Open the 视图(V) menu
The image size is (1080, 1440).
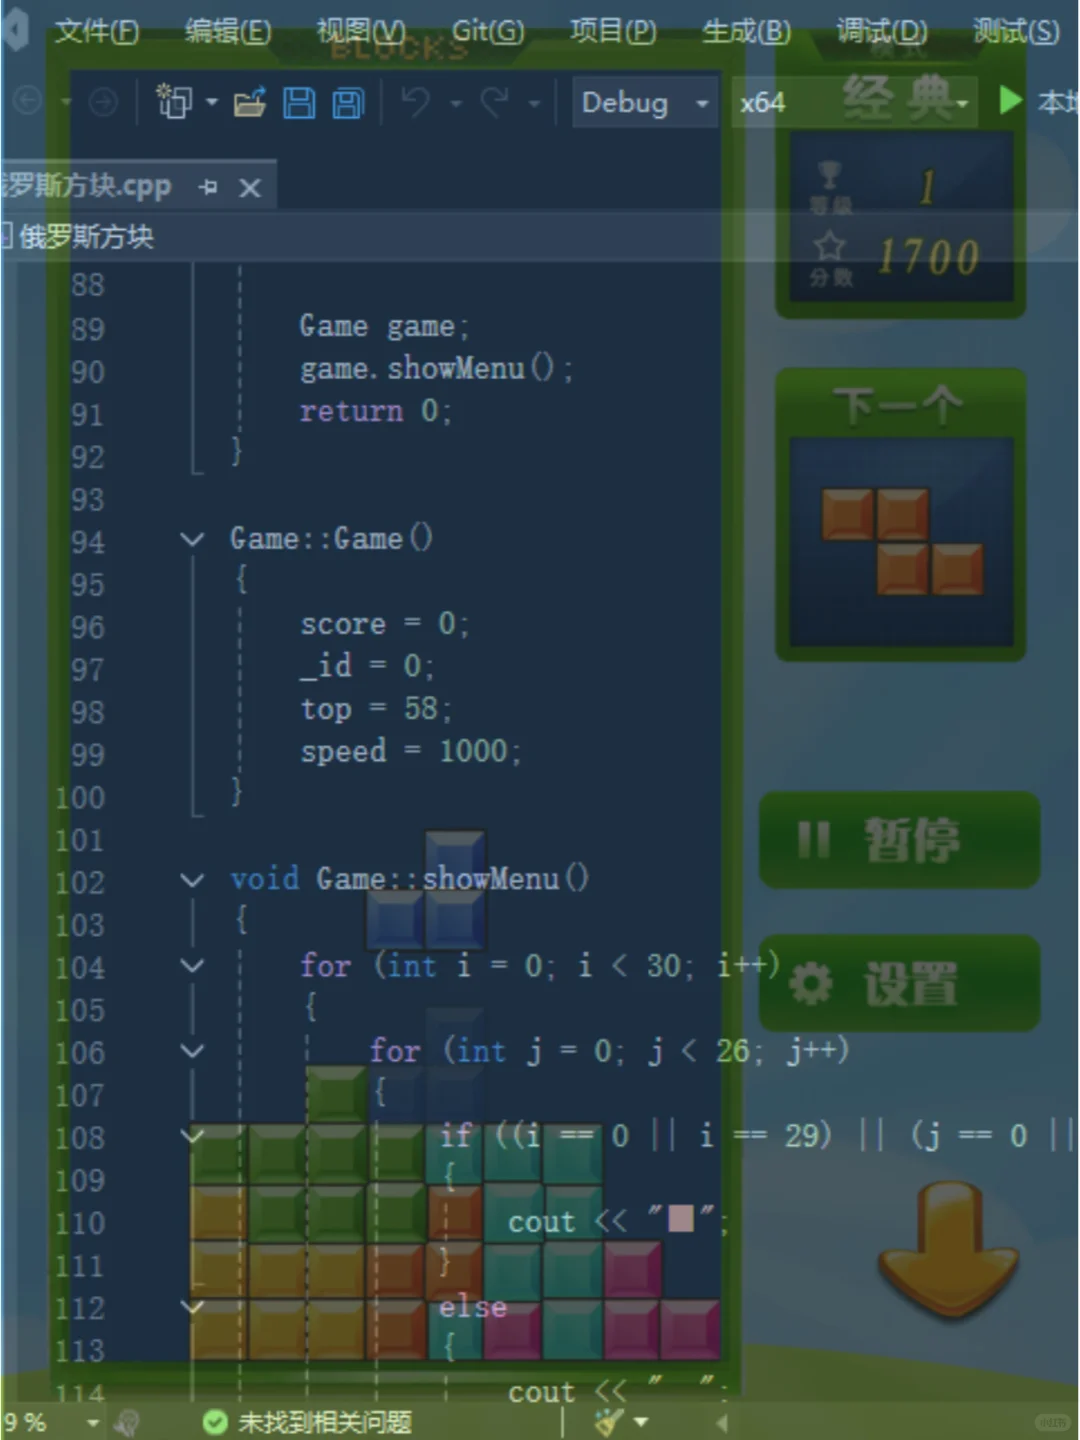click(361, 32)
